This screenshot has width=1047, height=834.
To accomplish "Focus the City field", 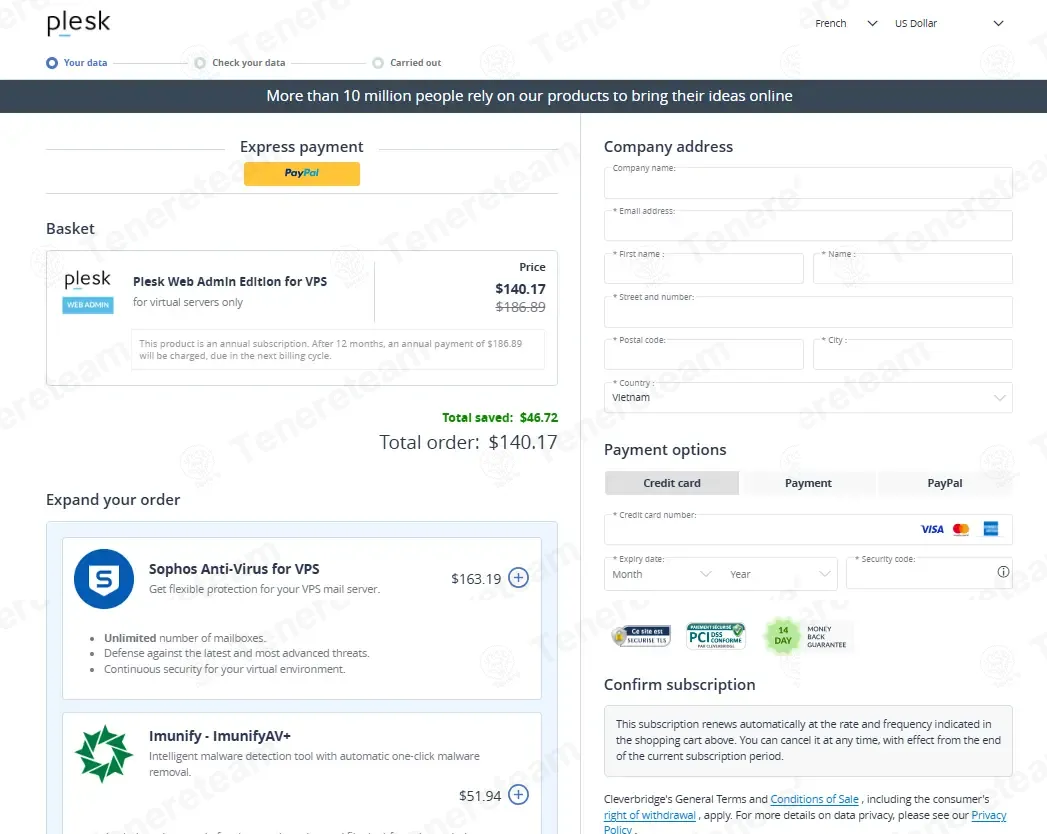I will (x=913, y=355).
